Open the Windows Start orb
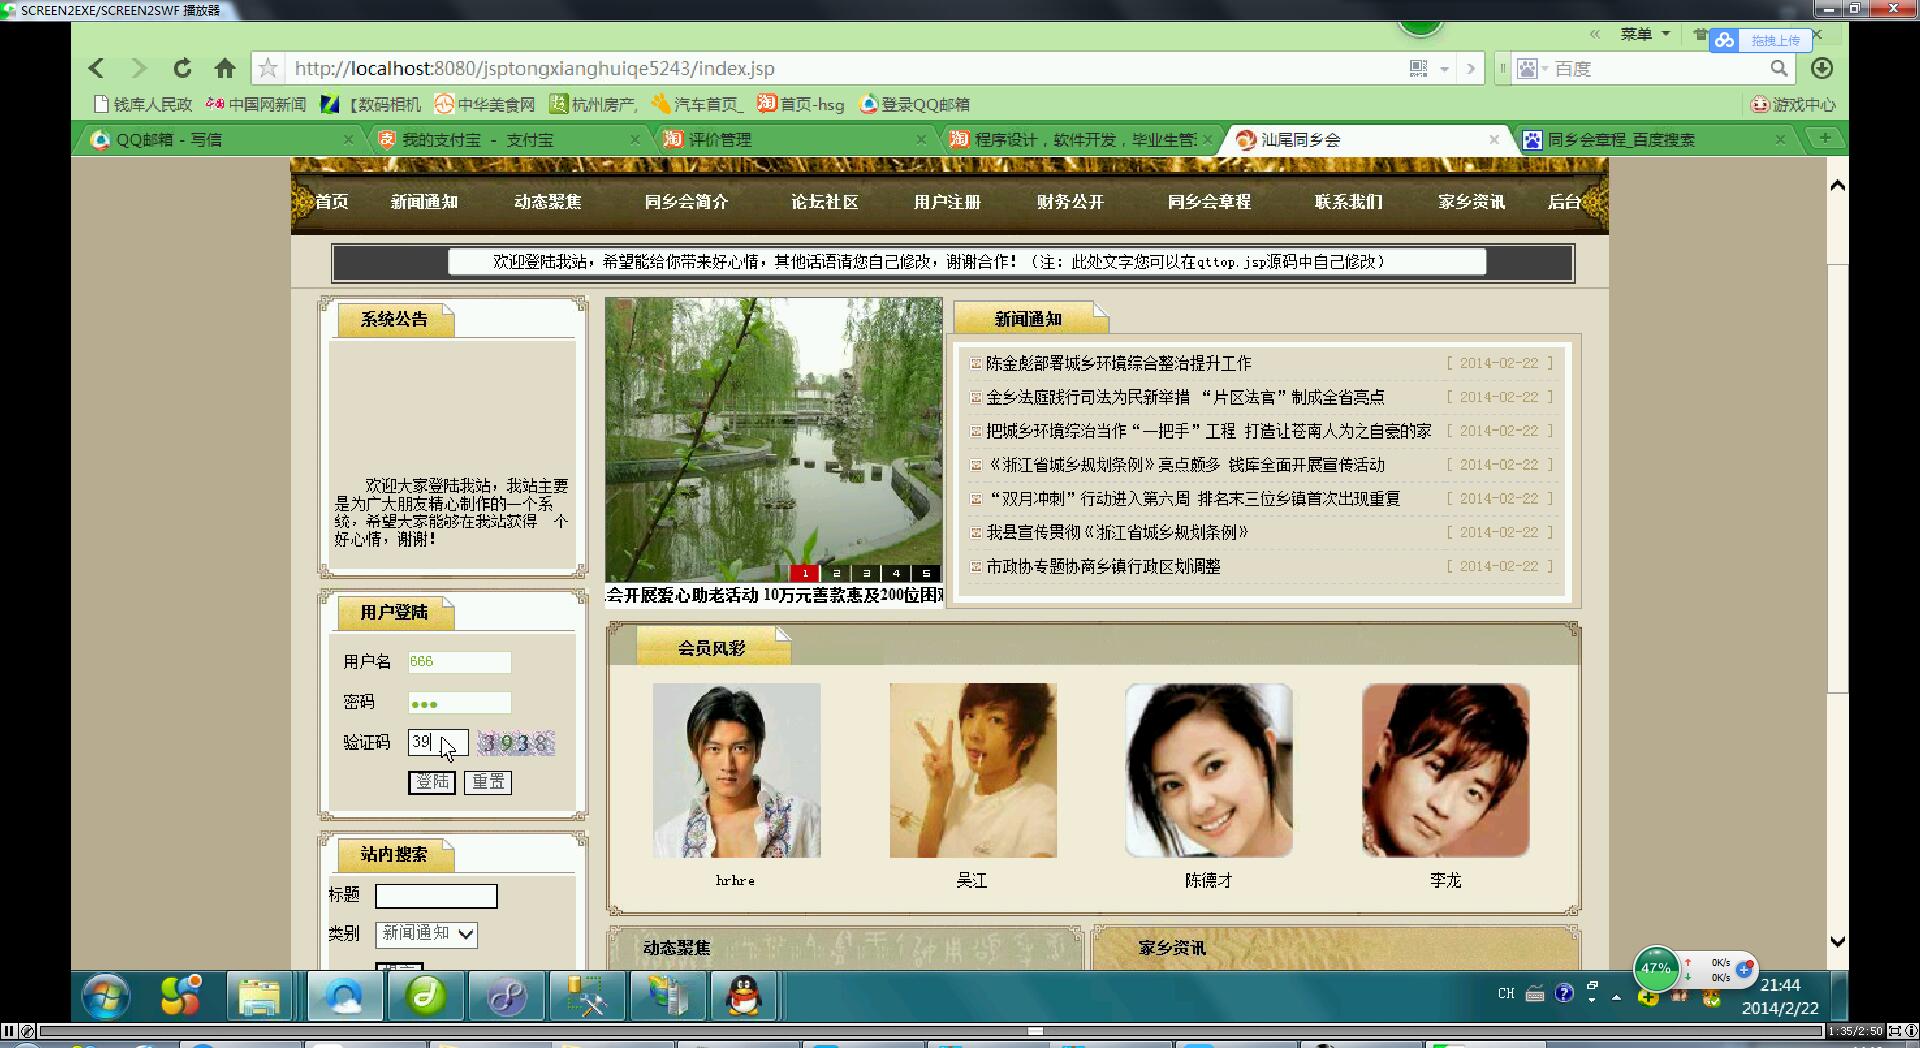The height and width of the screenshot is (1048, 1920). 105,996
